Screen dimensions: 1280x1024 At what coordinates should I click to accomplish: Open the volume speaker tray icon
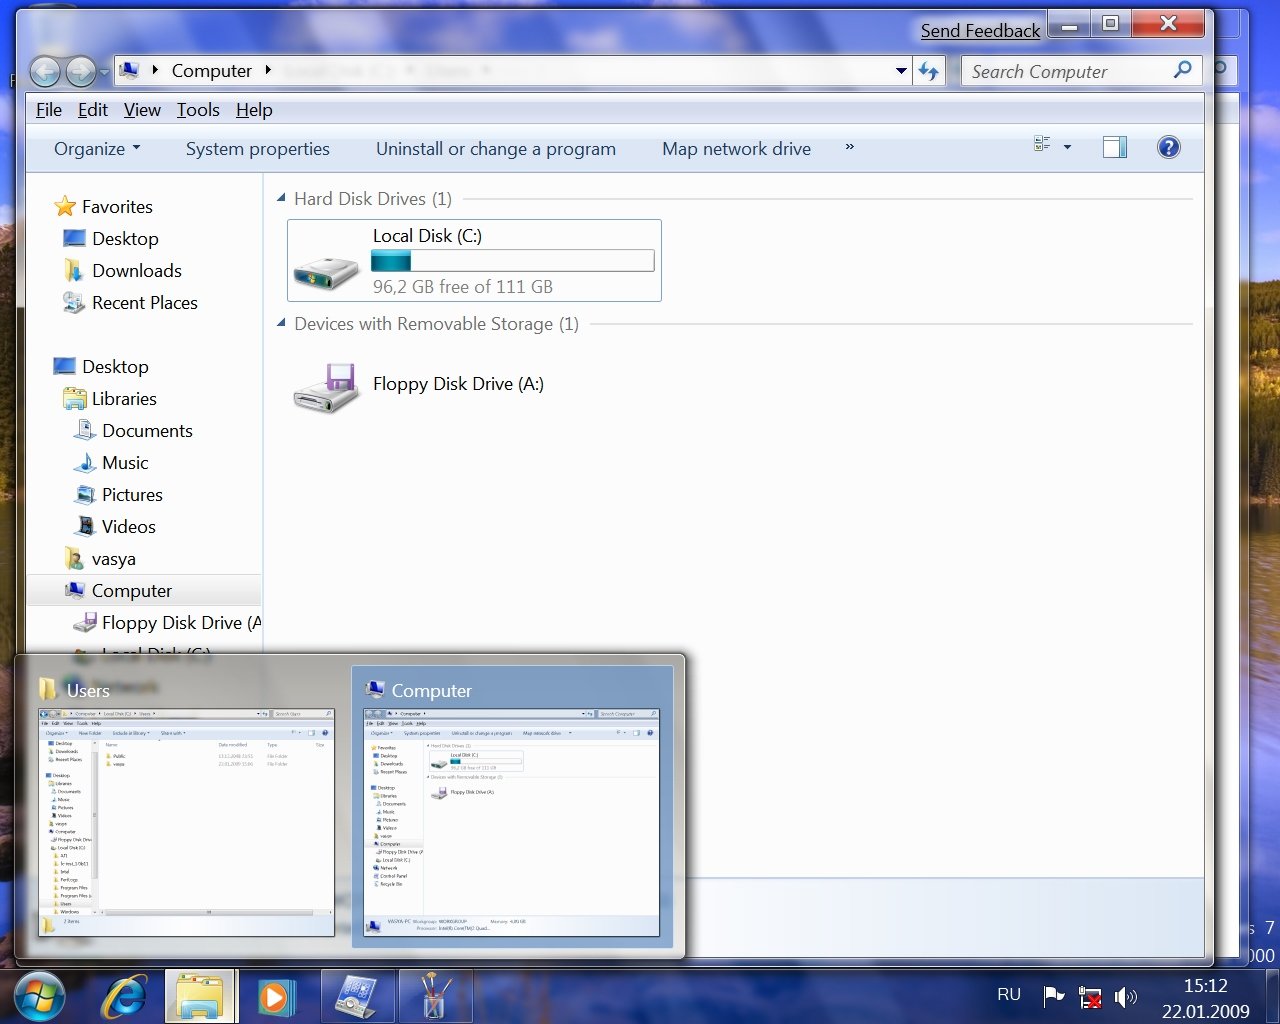(x=1126, y=996)
